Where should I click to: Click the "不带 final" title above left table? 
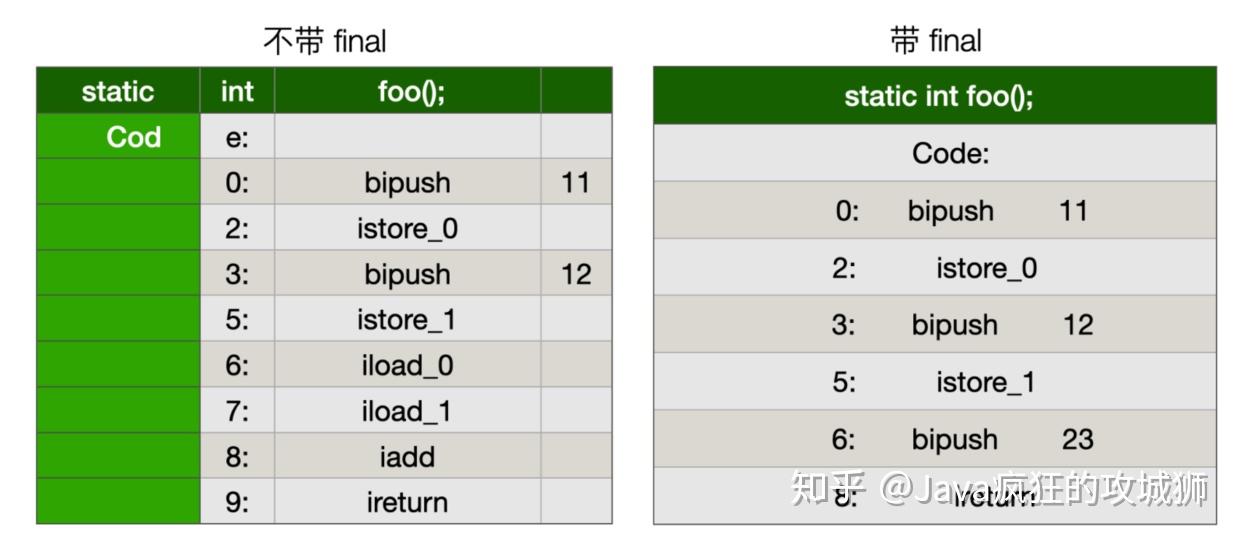pyautogui.click(x=324, y=41)
